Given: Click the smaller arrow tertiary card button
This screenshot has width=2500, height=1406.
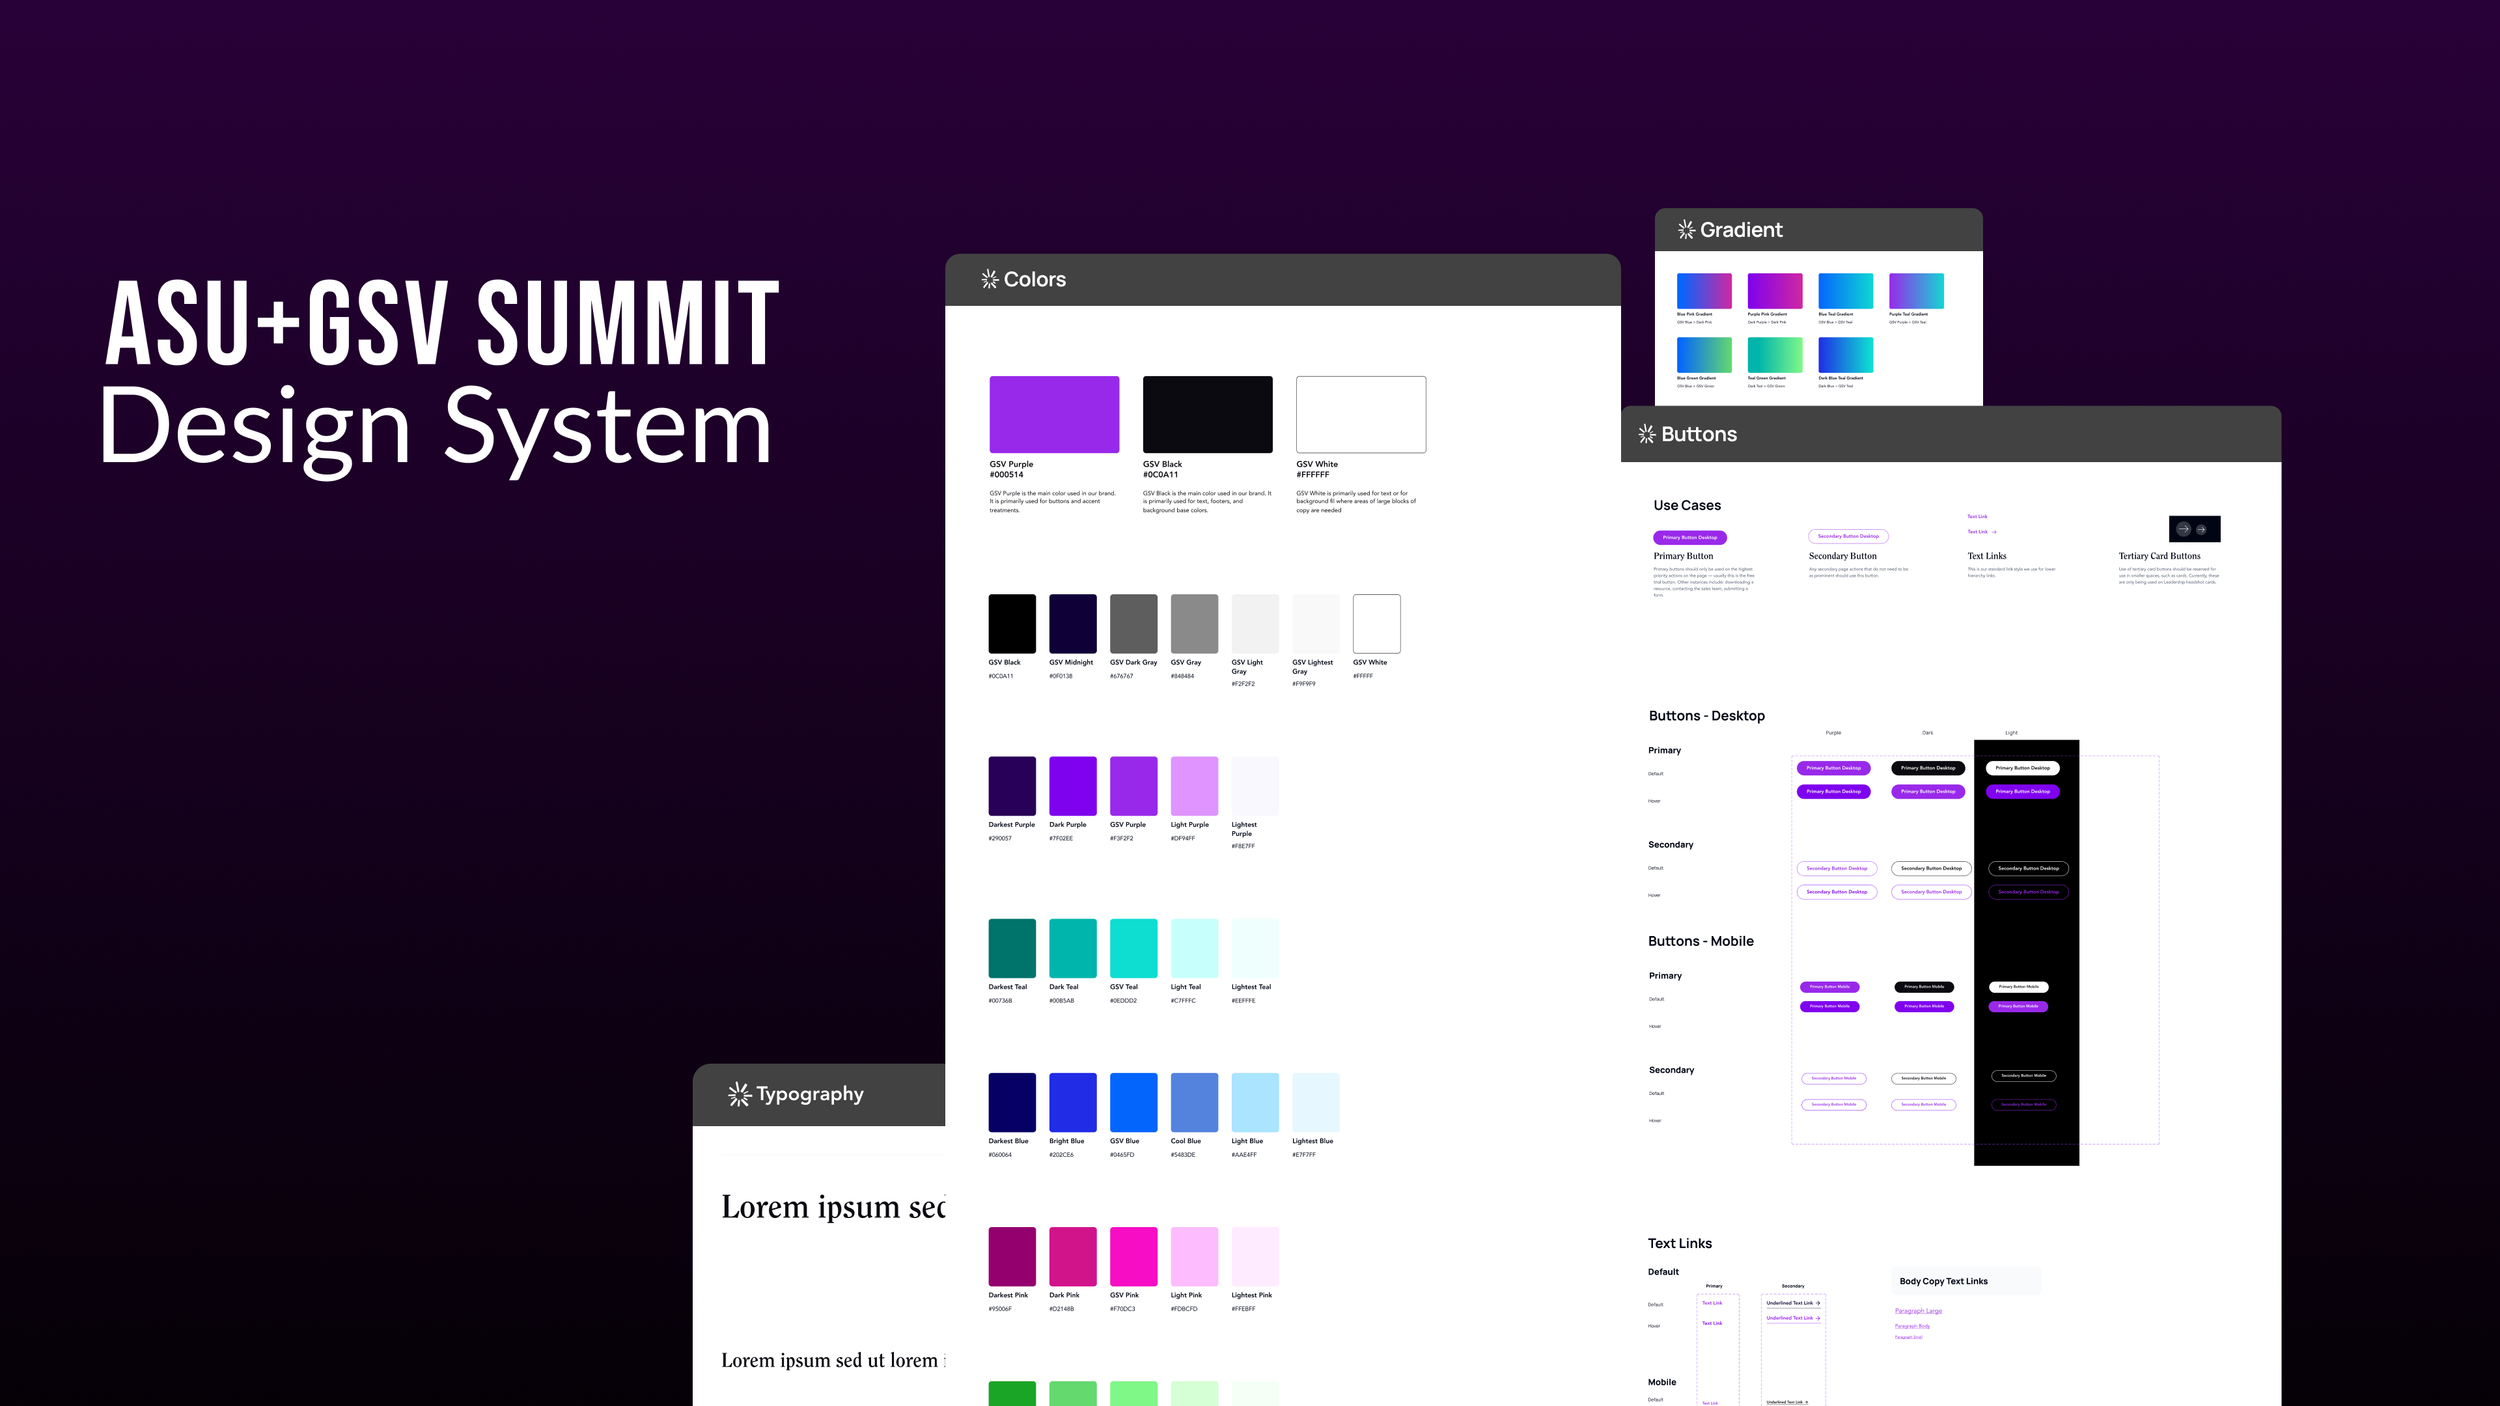Looking at the screenshot, I should pyautogui.click(x=2201, y=529).
